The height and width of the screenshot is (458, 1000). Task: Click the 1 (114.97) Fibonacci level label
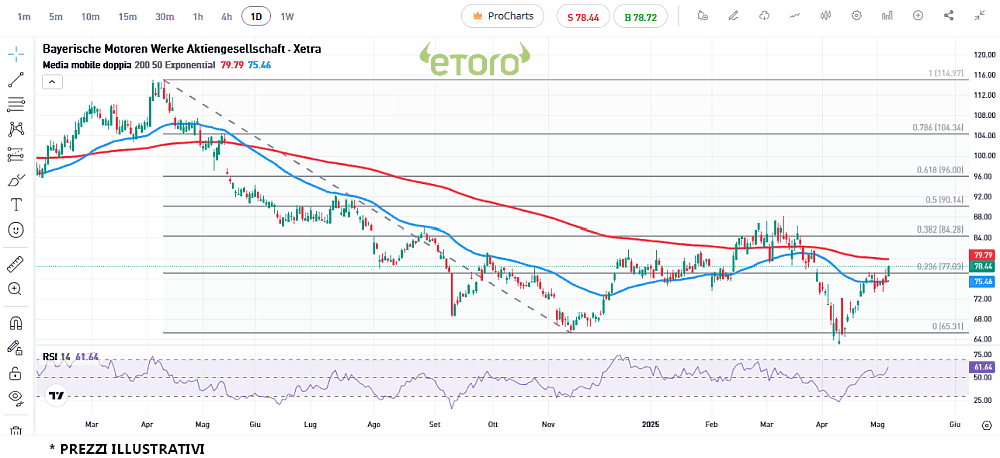pyautogui.click(x=946, y=74)
